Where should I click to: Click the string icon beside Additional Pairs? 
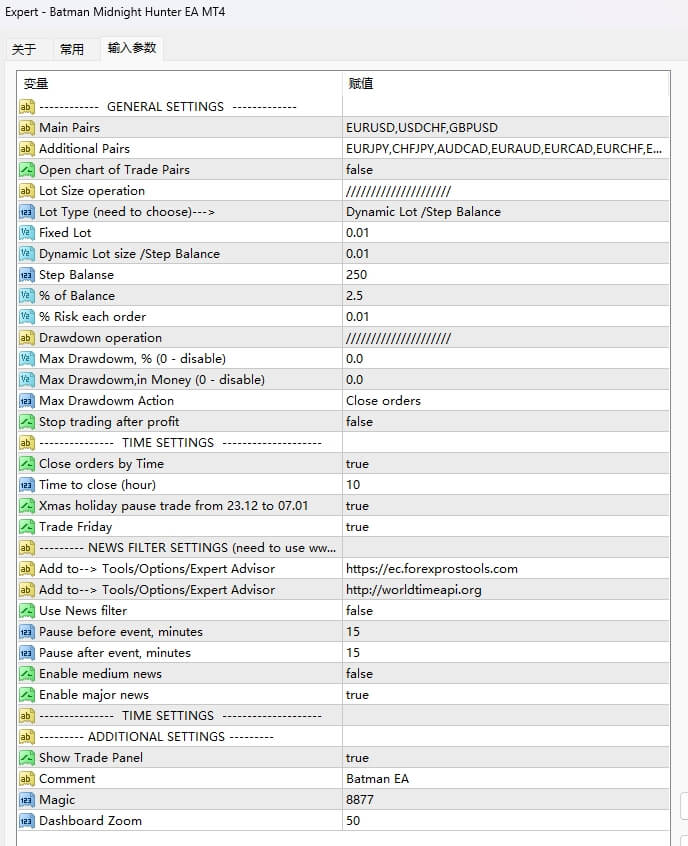(26, 149)
